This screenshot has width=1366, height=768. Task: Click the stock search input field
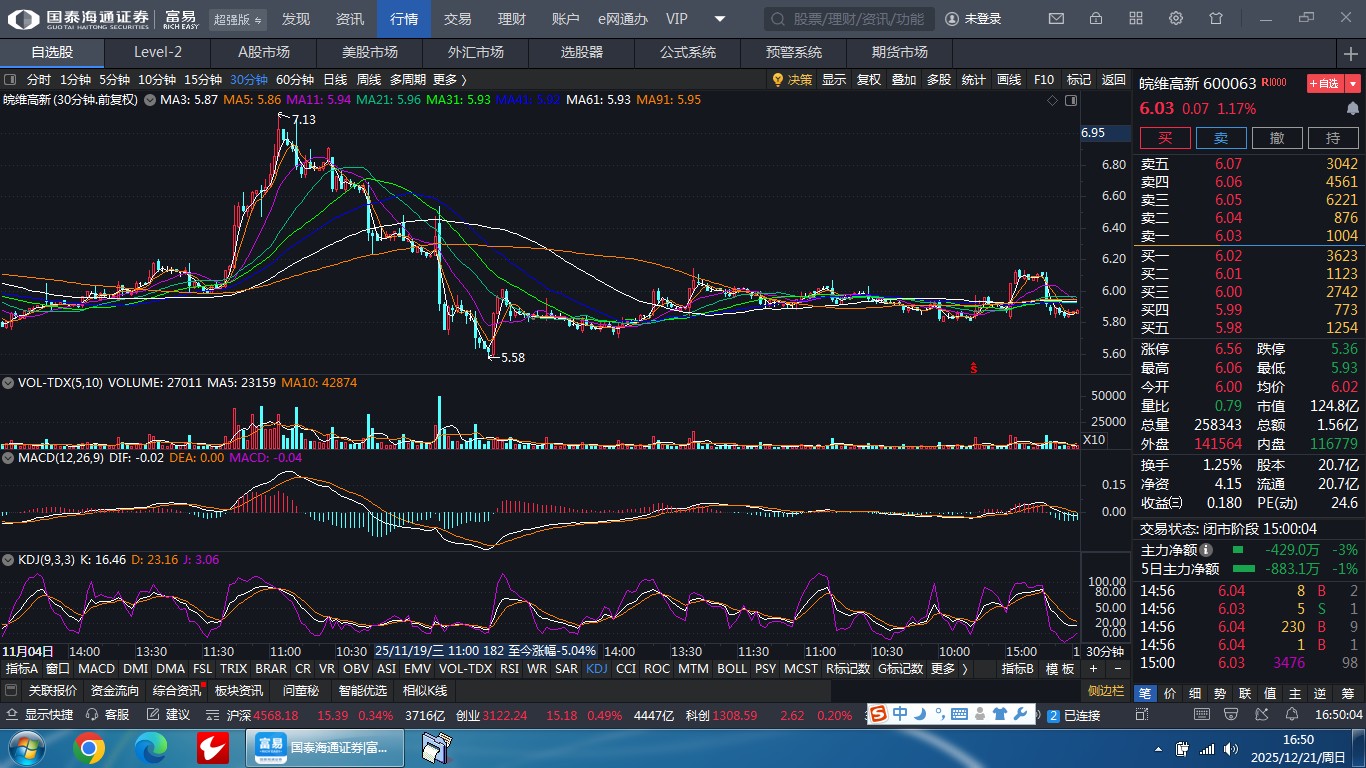coord(850,19)
